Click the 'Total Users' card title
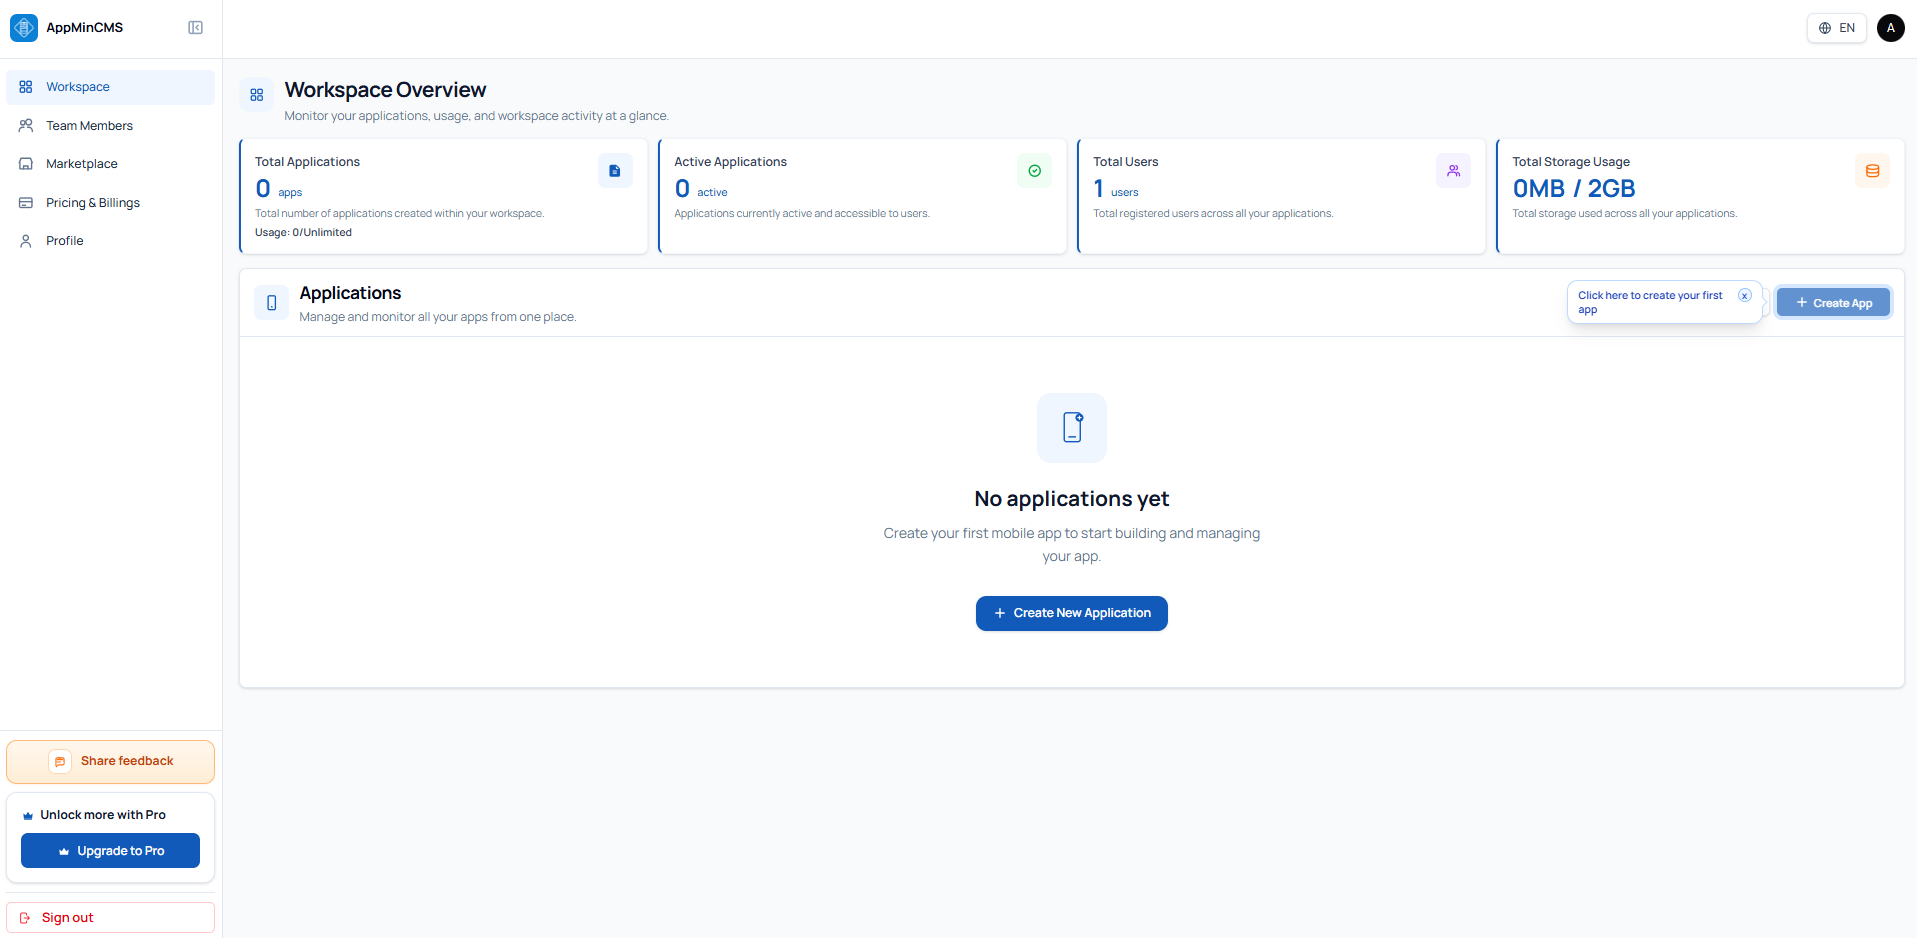The width and height of the screenshot is (1917, 938). coord(1126,162)
